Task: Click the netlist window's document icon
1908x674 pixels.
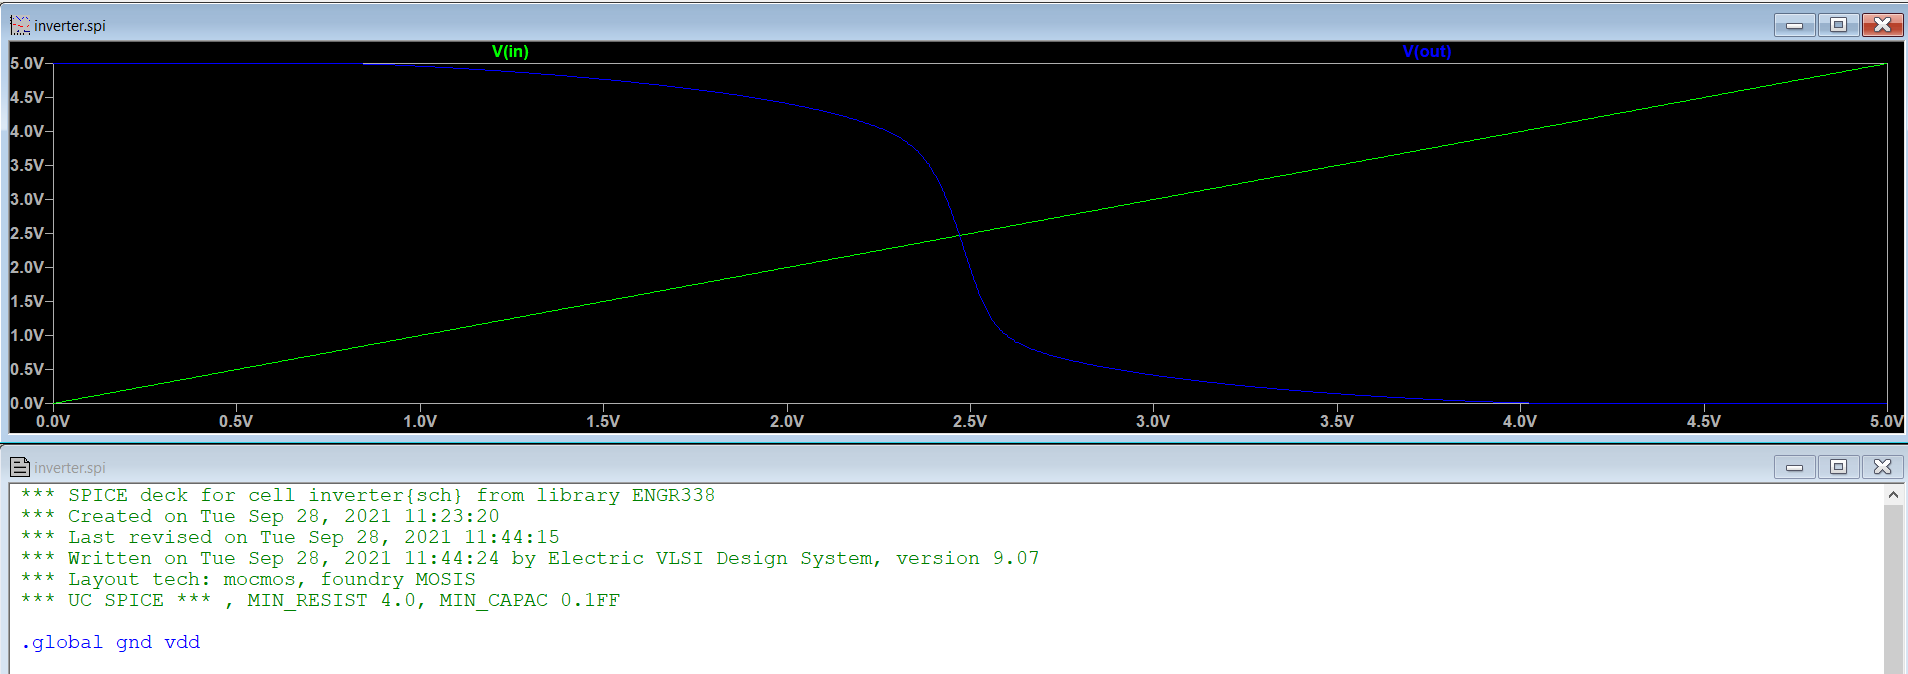Action: click(20, 467)
